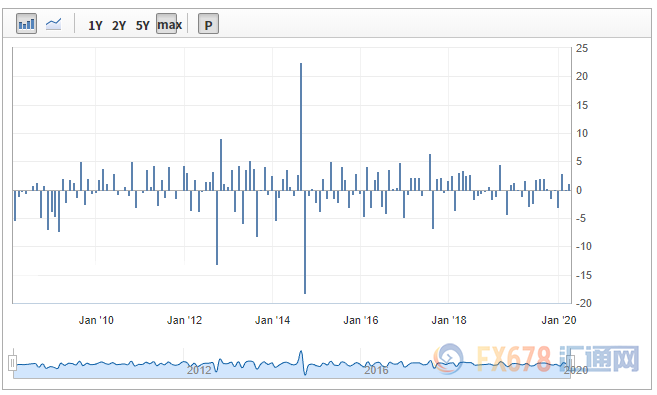The width and height of the screenshot is (657, 395).
Task: Click the Jan '18 axis label
Action: click(x=449, y=320)
